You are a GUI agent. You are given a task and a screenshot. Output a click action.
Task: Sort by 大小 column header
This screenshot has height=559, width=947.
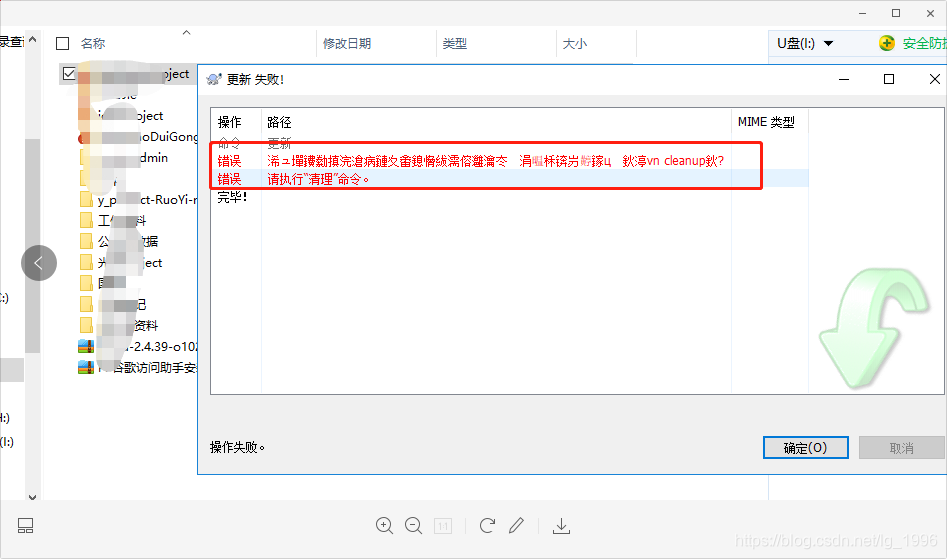(x=574, y=43)
